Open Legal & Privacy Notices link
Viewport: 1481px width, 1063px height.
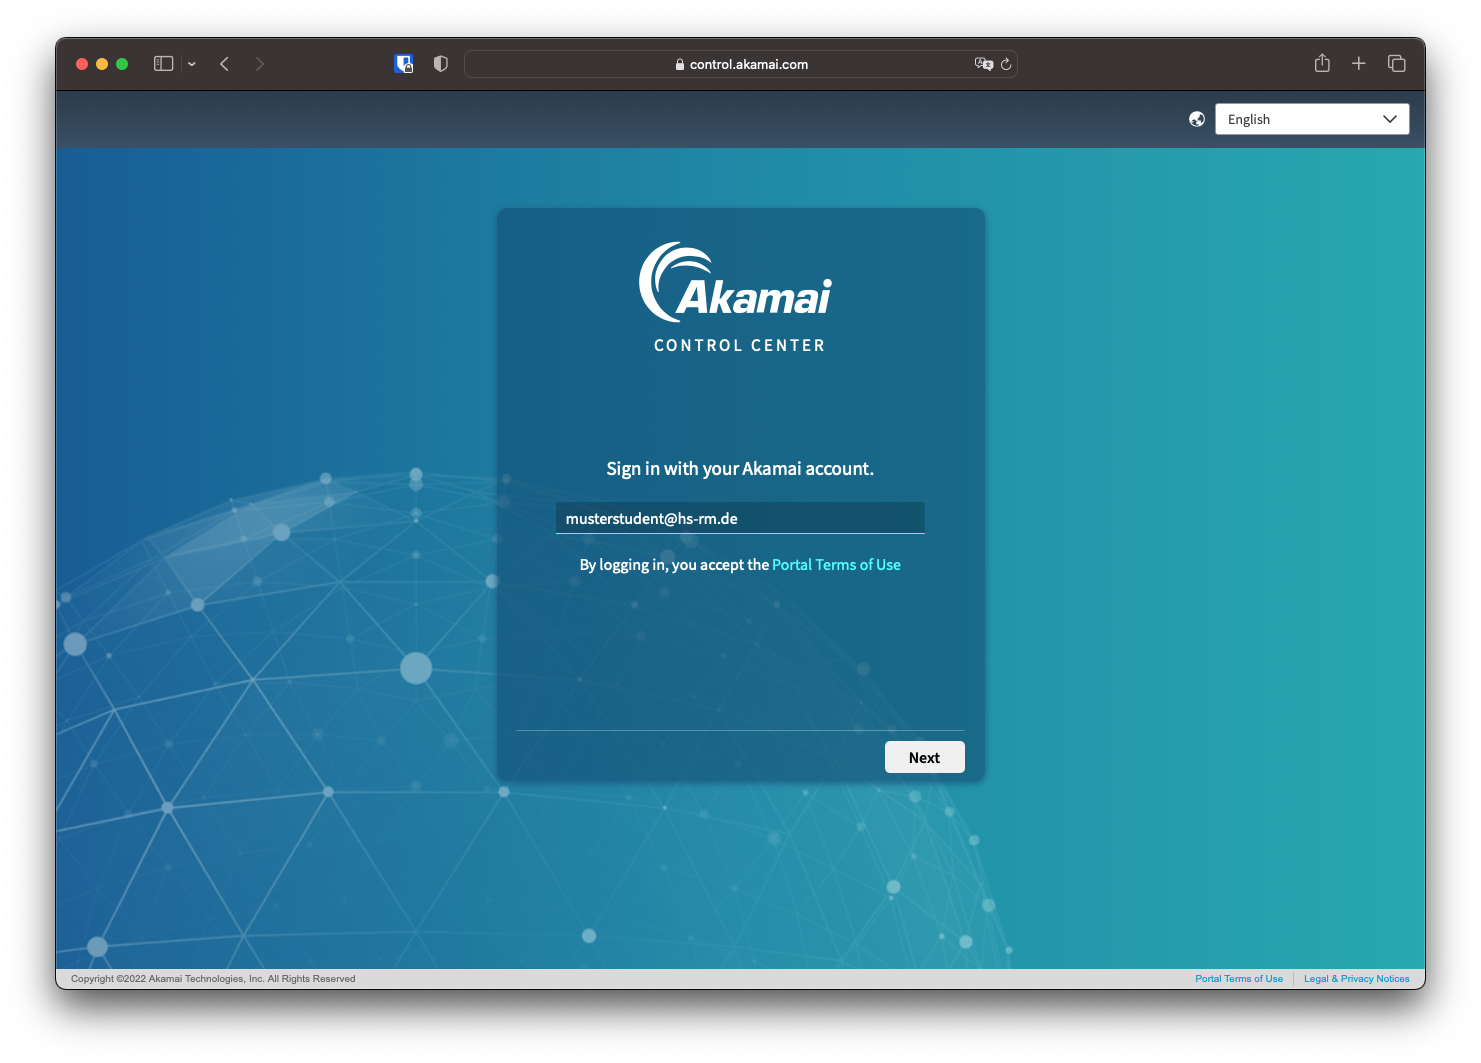(x=1357, y=979)
